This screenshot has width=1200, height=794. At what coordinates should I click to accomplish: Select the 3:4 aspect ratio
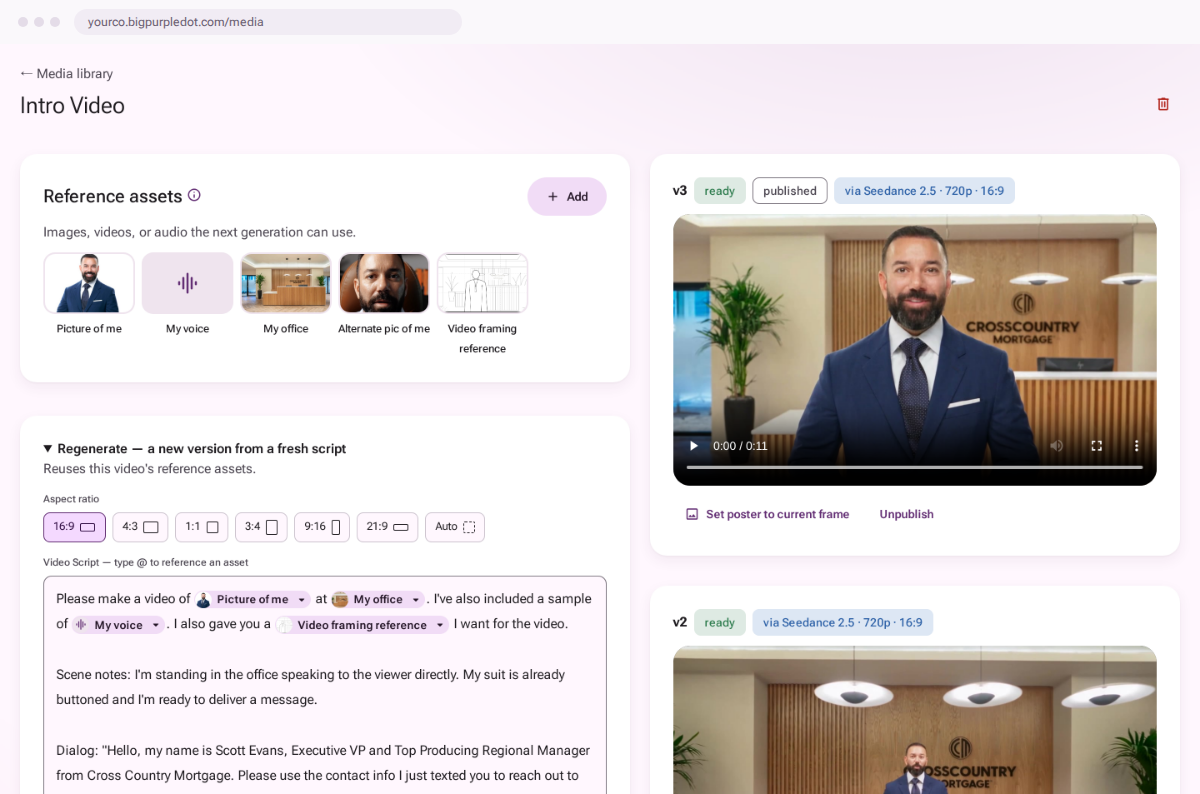coord(261,527)
